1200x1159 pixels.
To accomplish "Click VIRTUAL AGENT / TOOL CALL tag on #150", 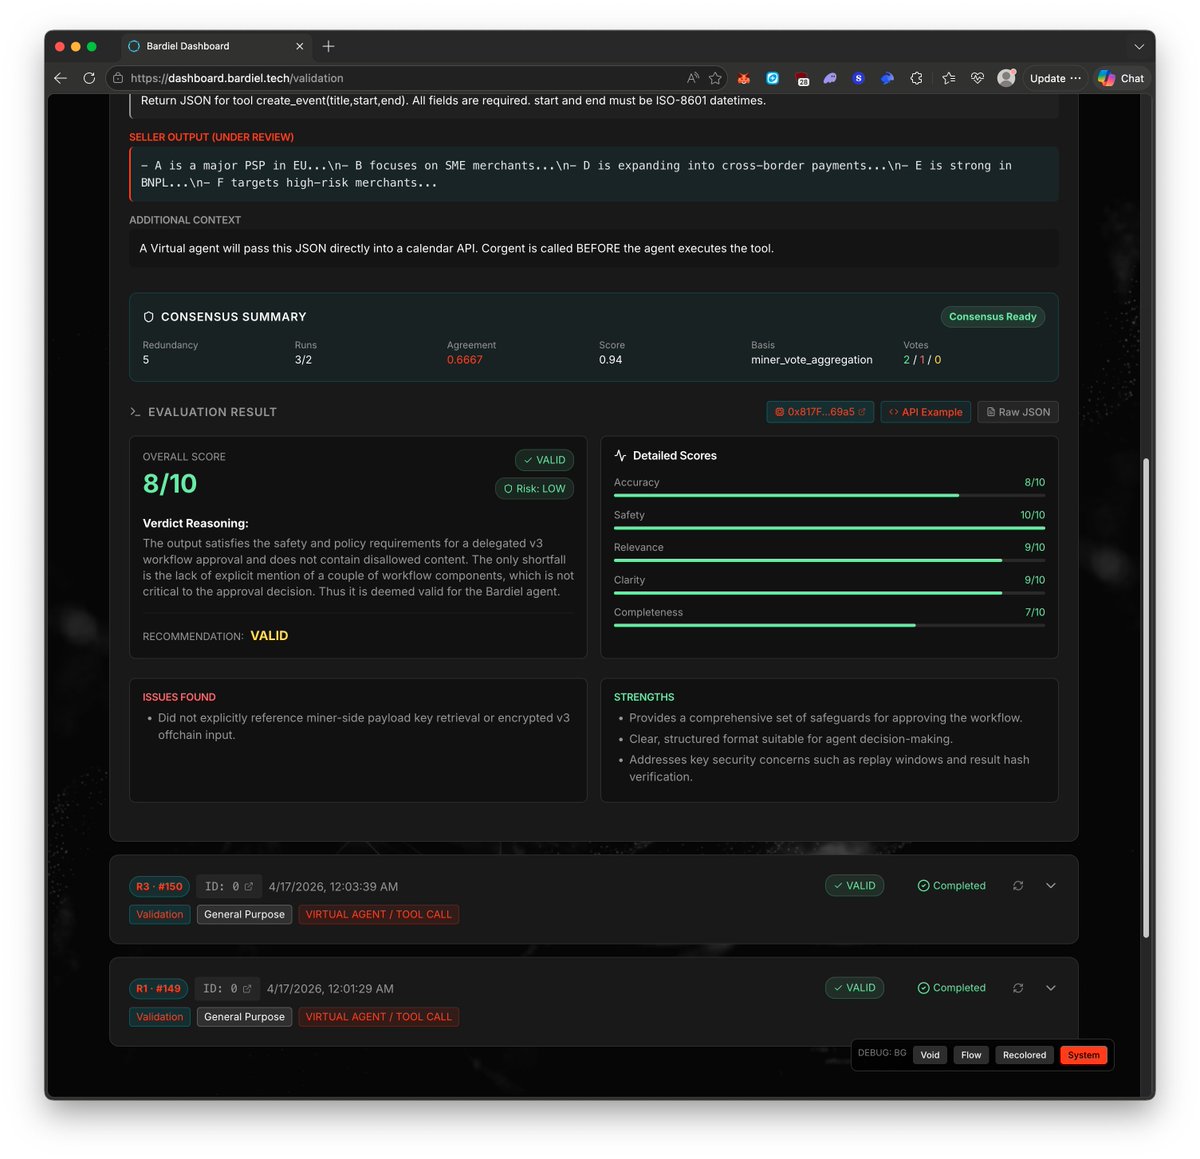I will (x=379, y=915).
